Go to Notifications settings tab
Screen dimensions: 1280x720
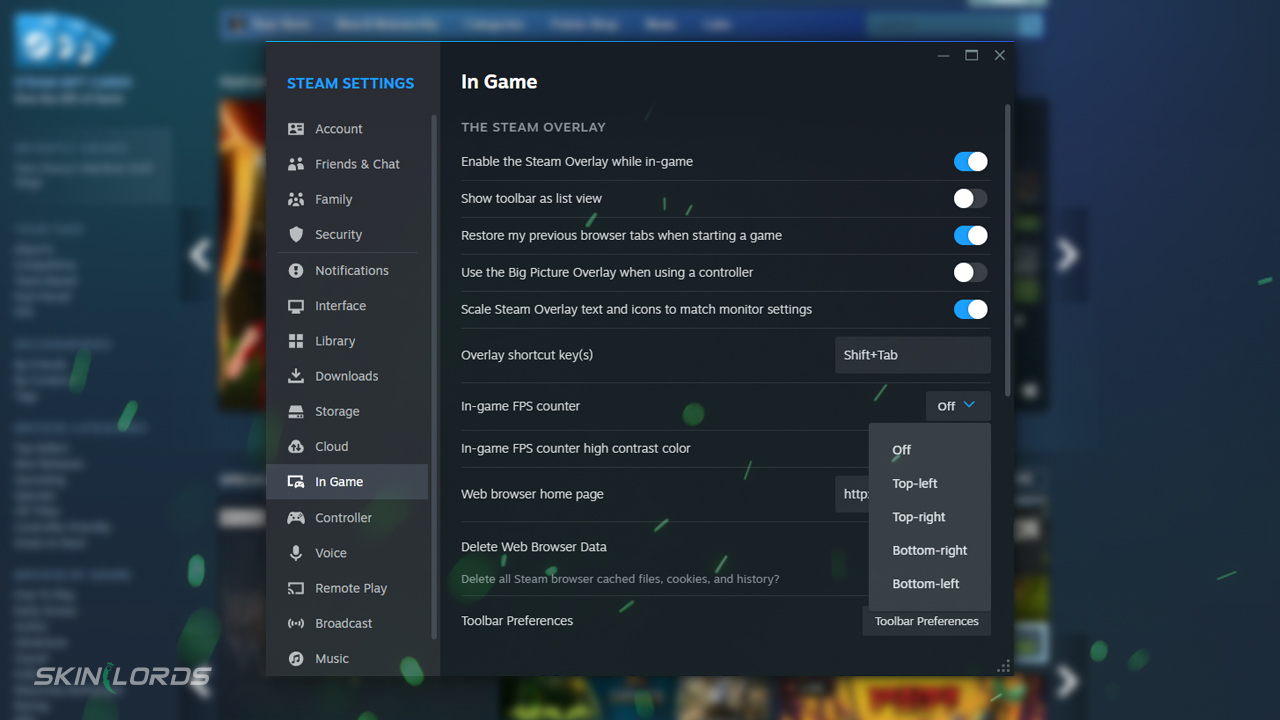(x=347, y=270)
